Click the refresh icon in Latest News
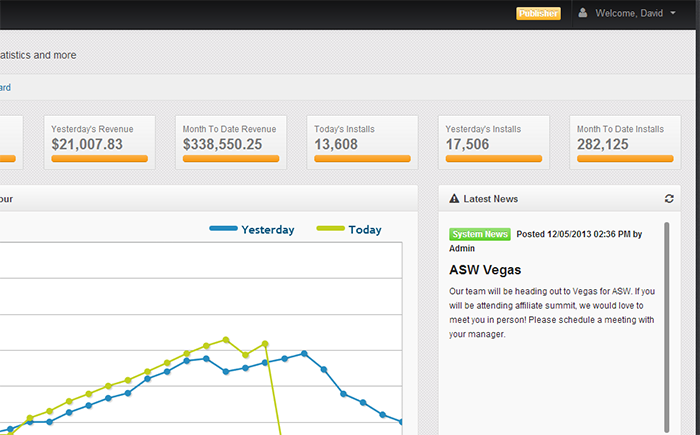 (x=669, y=199)
